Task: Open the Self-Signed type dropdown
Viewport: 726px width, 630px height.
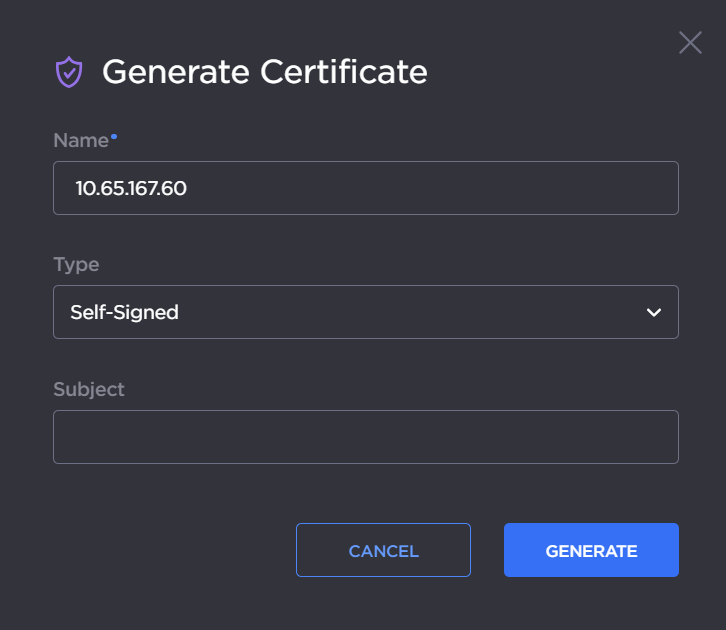Action: [x=365, y=312]
